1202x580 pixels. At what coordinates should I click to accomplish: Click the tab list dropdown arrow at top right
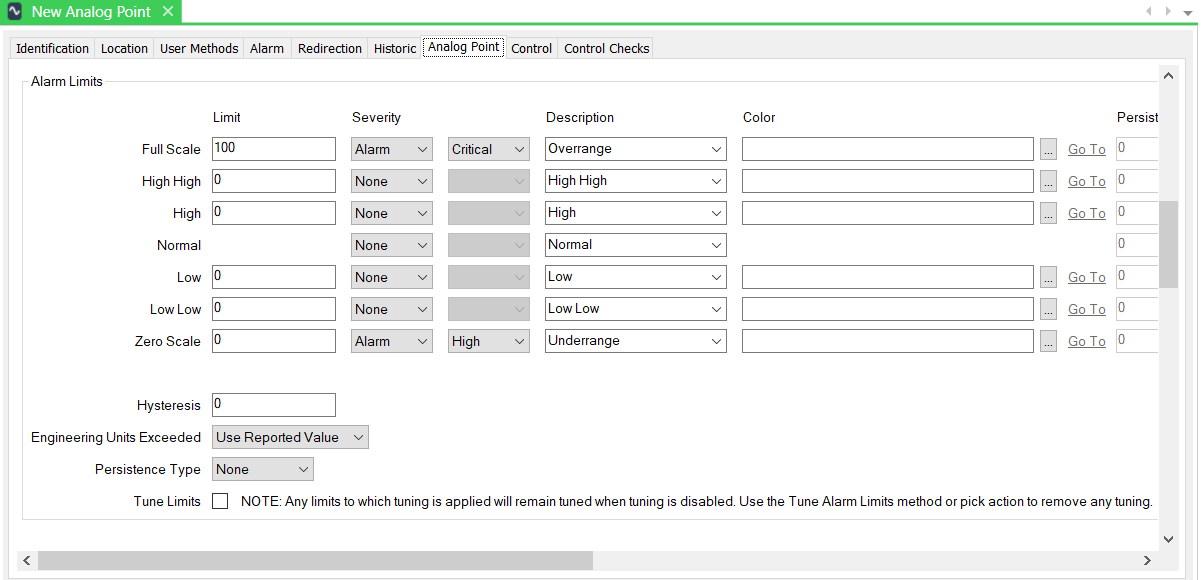tap(1187, 11)
